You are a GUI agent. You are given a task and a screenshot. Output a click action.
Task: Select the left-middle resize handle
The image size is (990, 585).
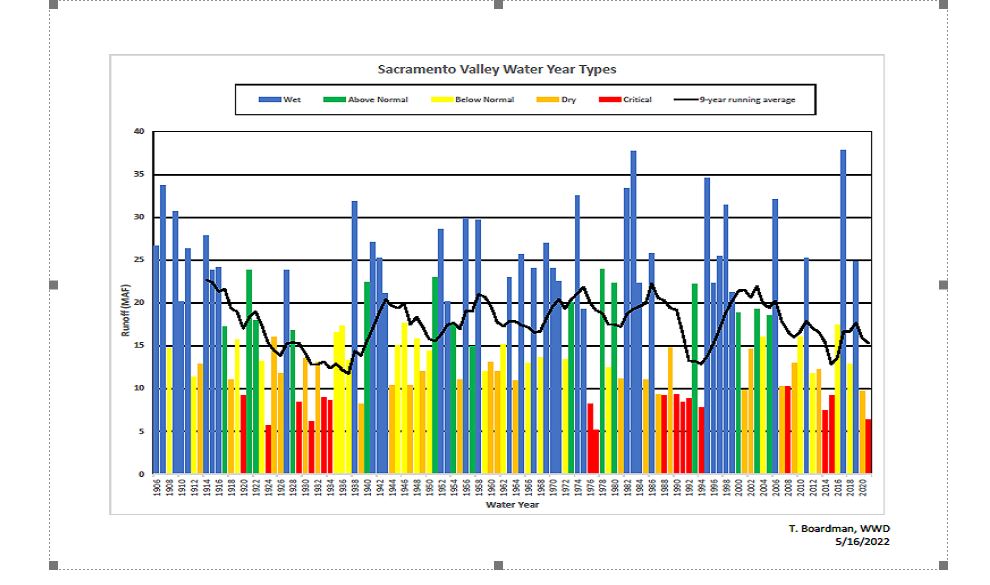point(53,286)
